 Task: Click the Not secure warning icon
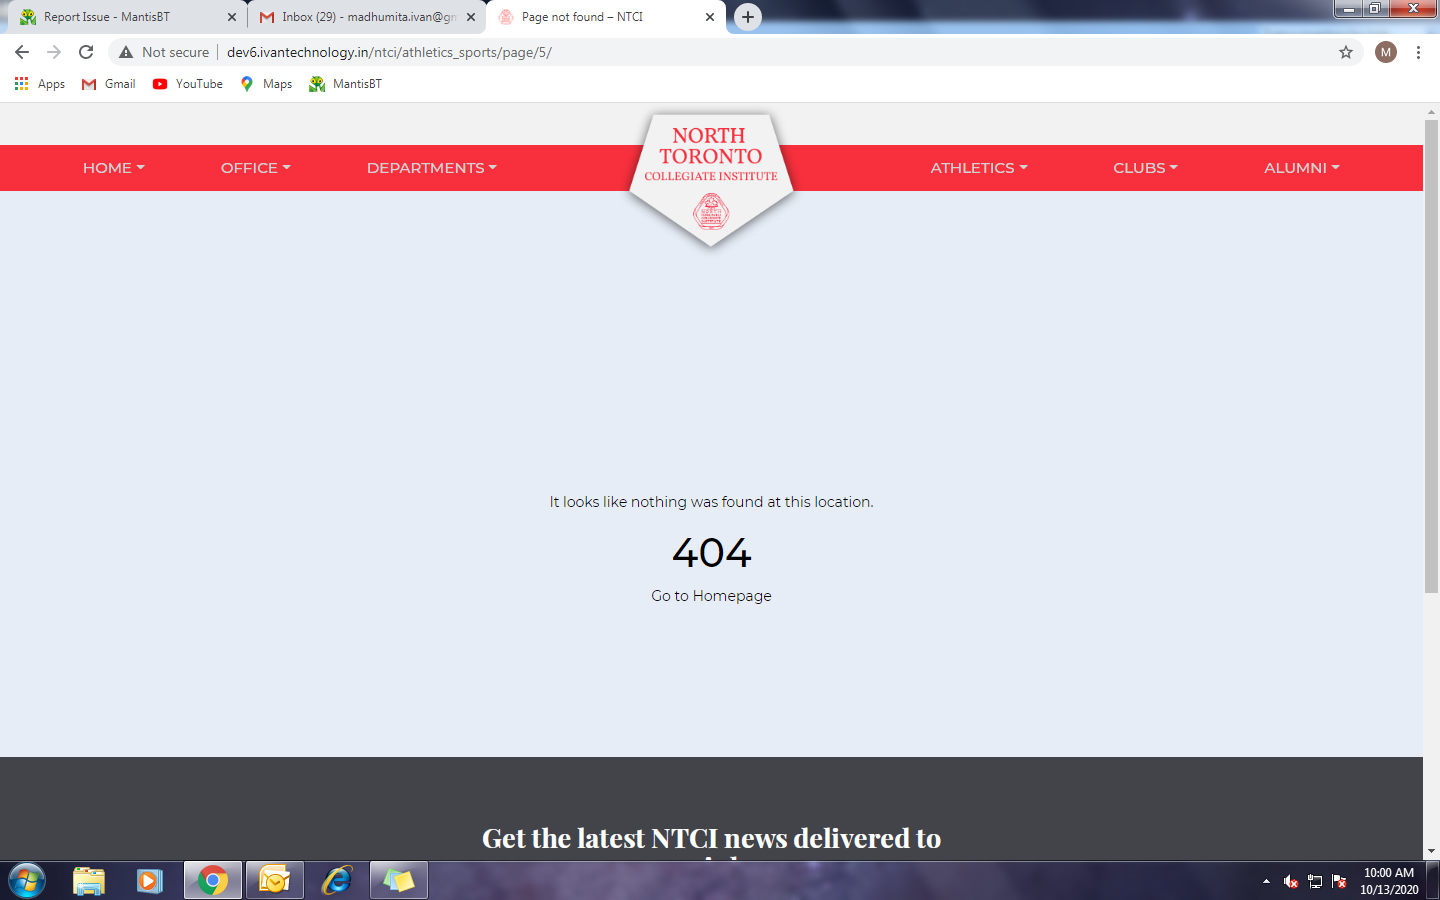click(x=126, y=52)
